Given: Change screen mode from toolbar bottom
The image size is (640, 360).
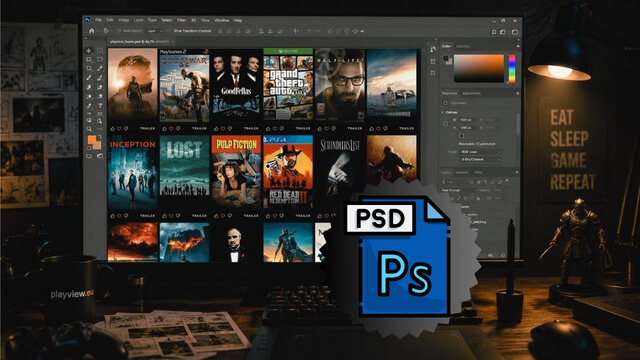Looking at the screenshot, I should pyautogui.click(x=100, y=156).
